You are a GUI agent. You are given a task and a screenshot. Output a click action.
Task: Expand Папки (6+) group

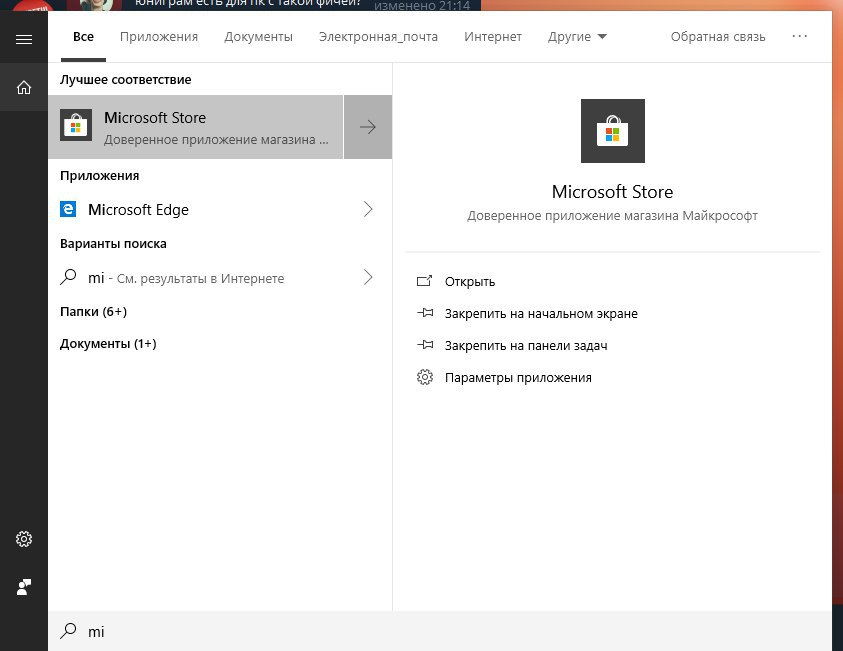(94, 311)
